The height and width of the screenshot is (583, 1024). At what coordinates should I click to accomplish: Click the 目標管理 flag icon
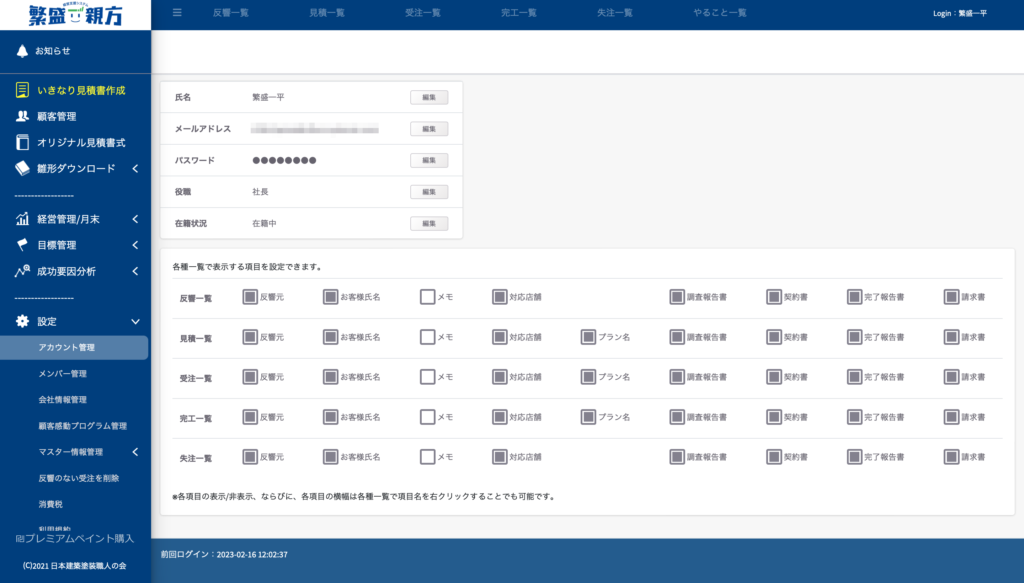[x=22, y=245]
